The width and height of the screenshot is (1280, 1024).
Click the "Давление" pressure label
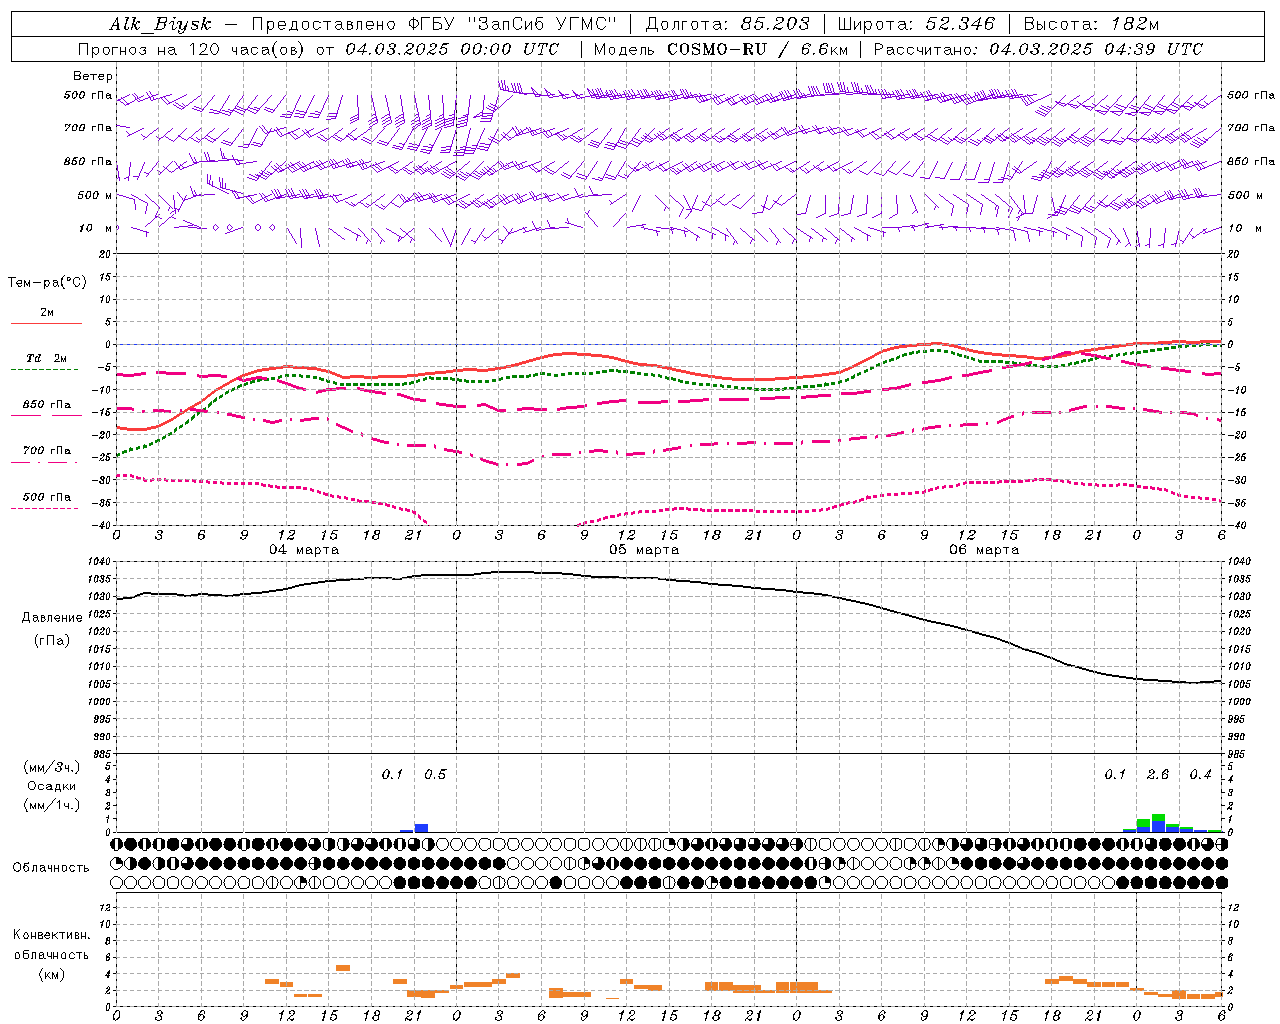52,618
